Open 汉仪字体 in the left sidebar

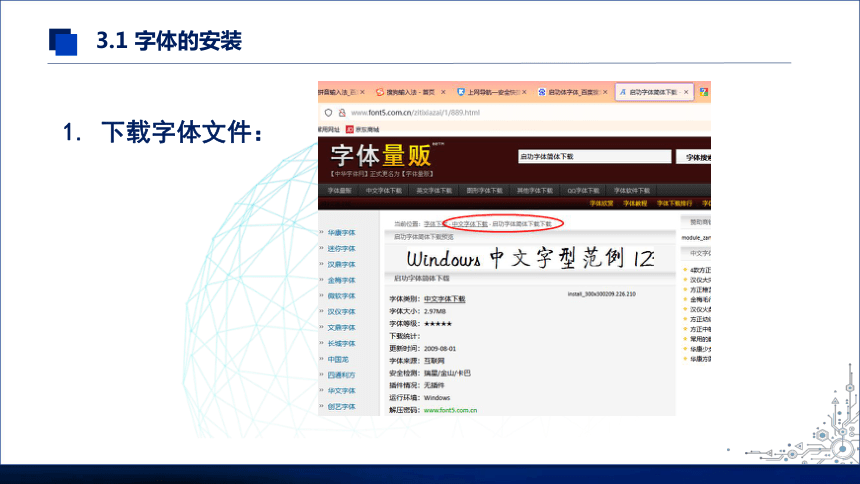coord(342,312)
